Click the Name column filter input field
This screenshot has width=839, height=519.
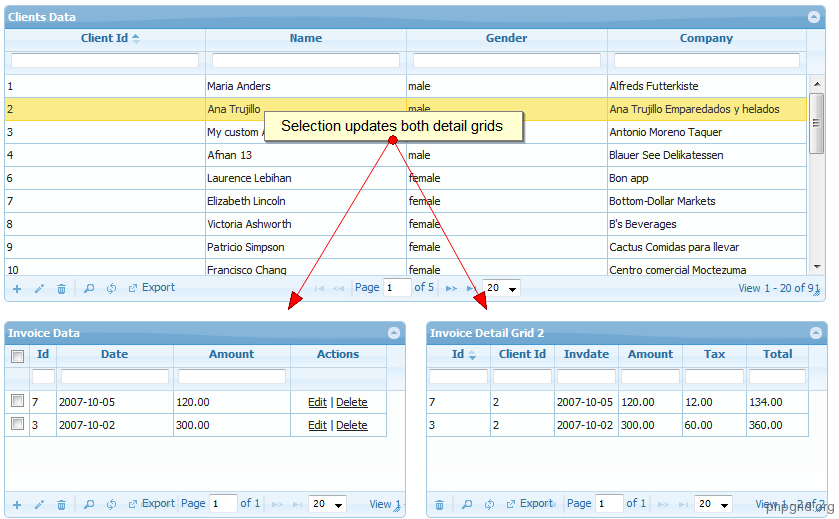point(305,61)
